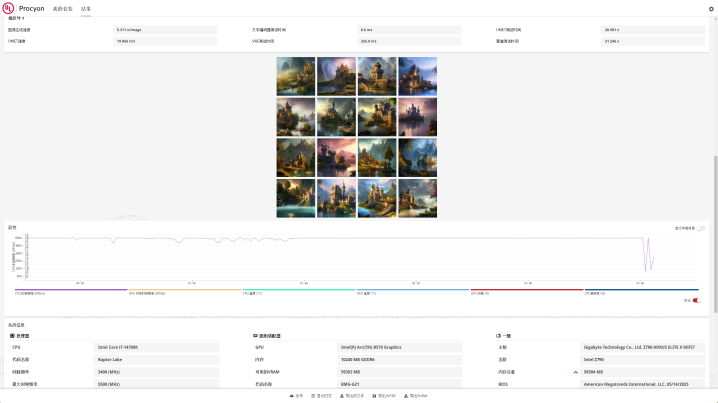This screenshot has height=403, width=718.
Task: Click the graphics card section icon
Action: tap(255, 336)
